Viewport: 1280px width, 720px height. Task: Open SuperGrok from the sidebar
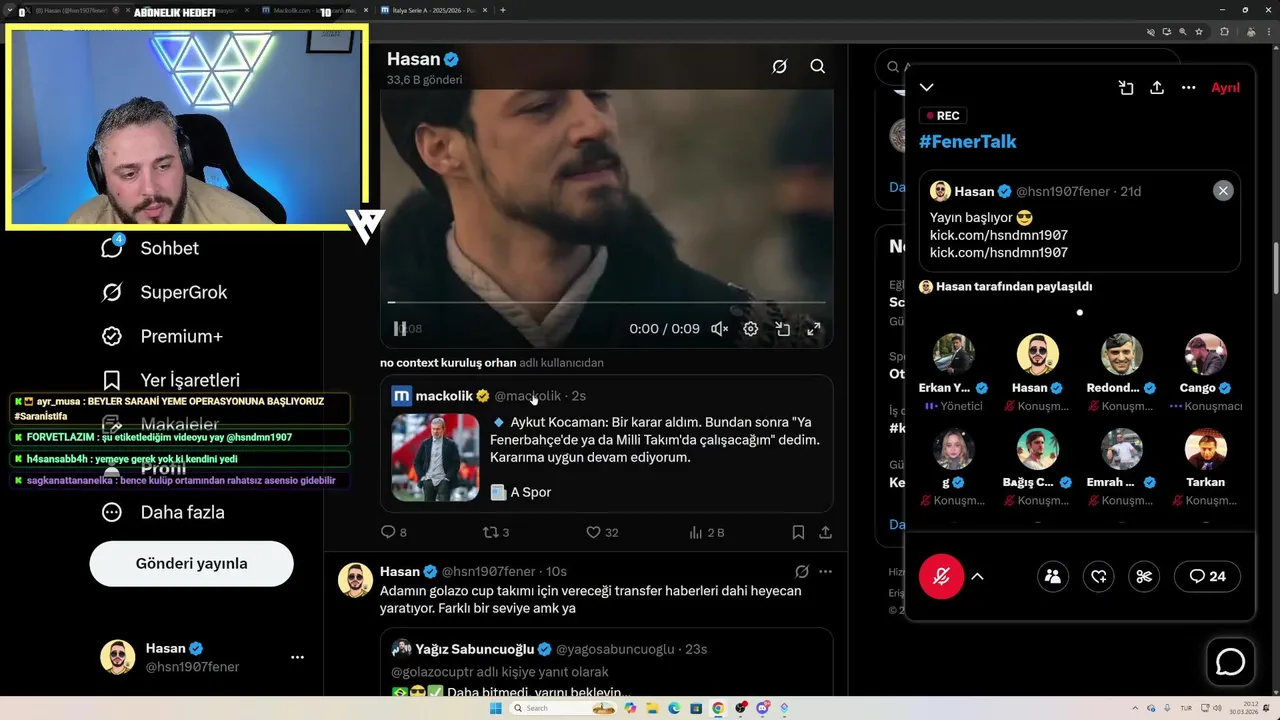[x=164, y=292]
